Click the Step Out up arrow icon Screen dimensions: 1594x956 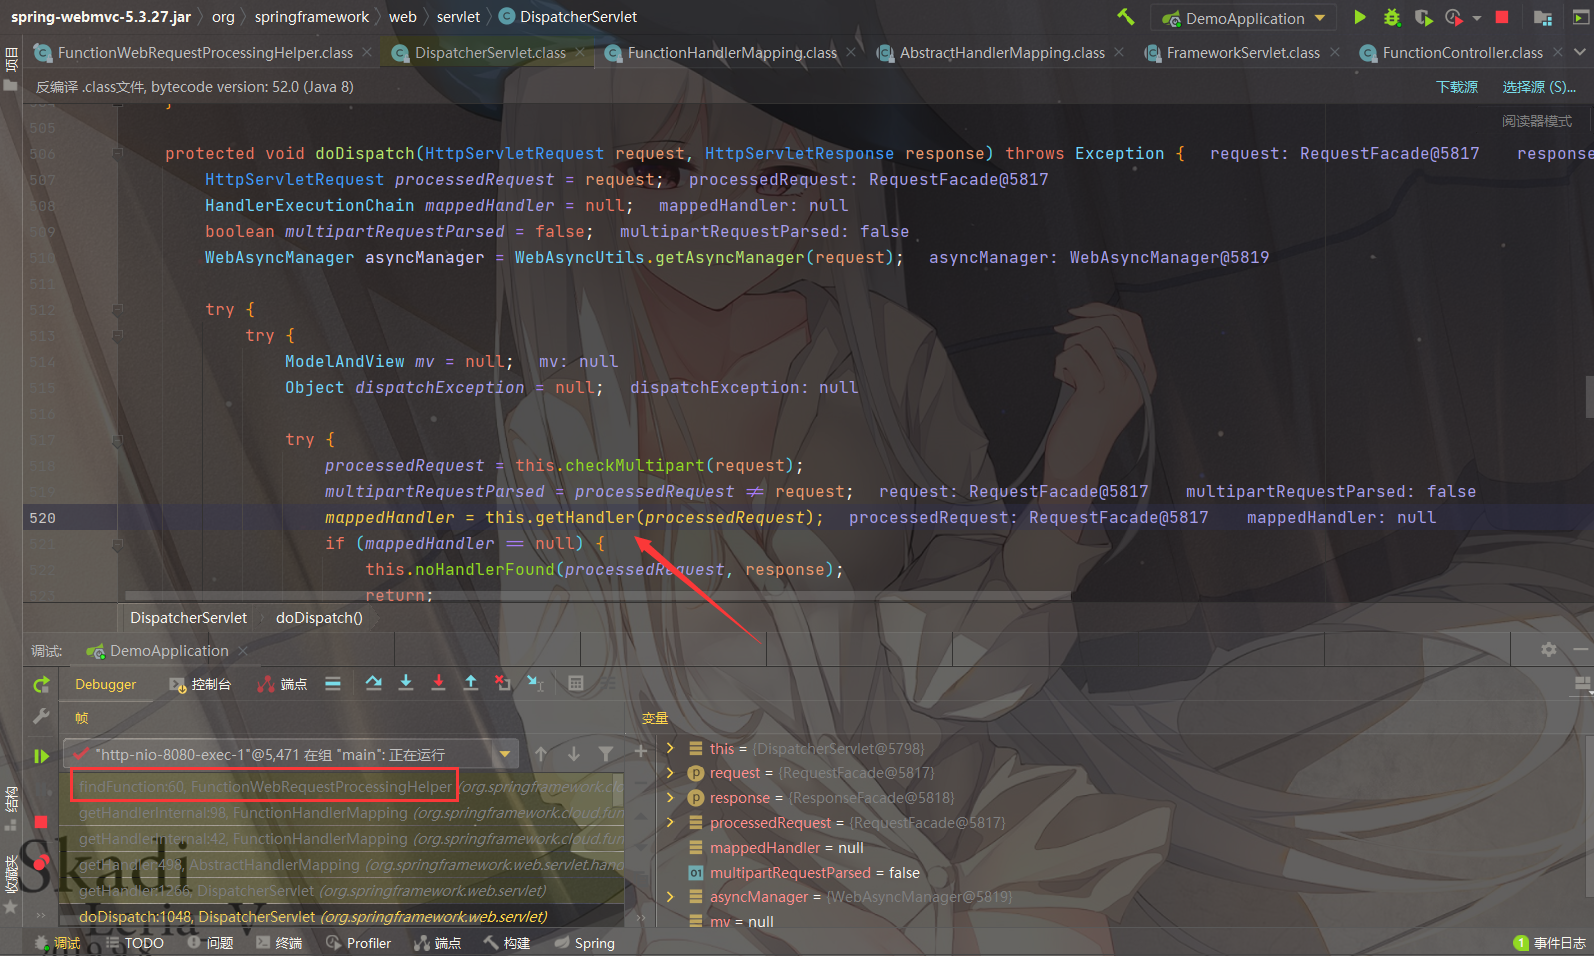[471, 683]
